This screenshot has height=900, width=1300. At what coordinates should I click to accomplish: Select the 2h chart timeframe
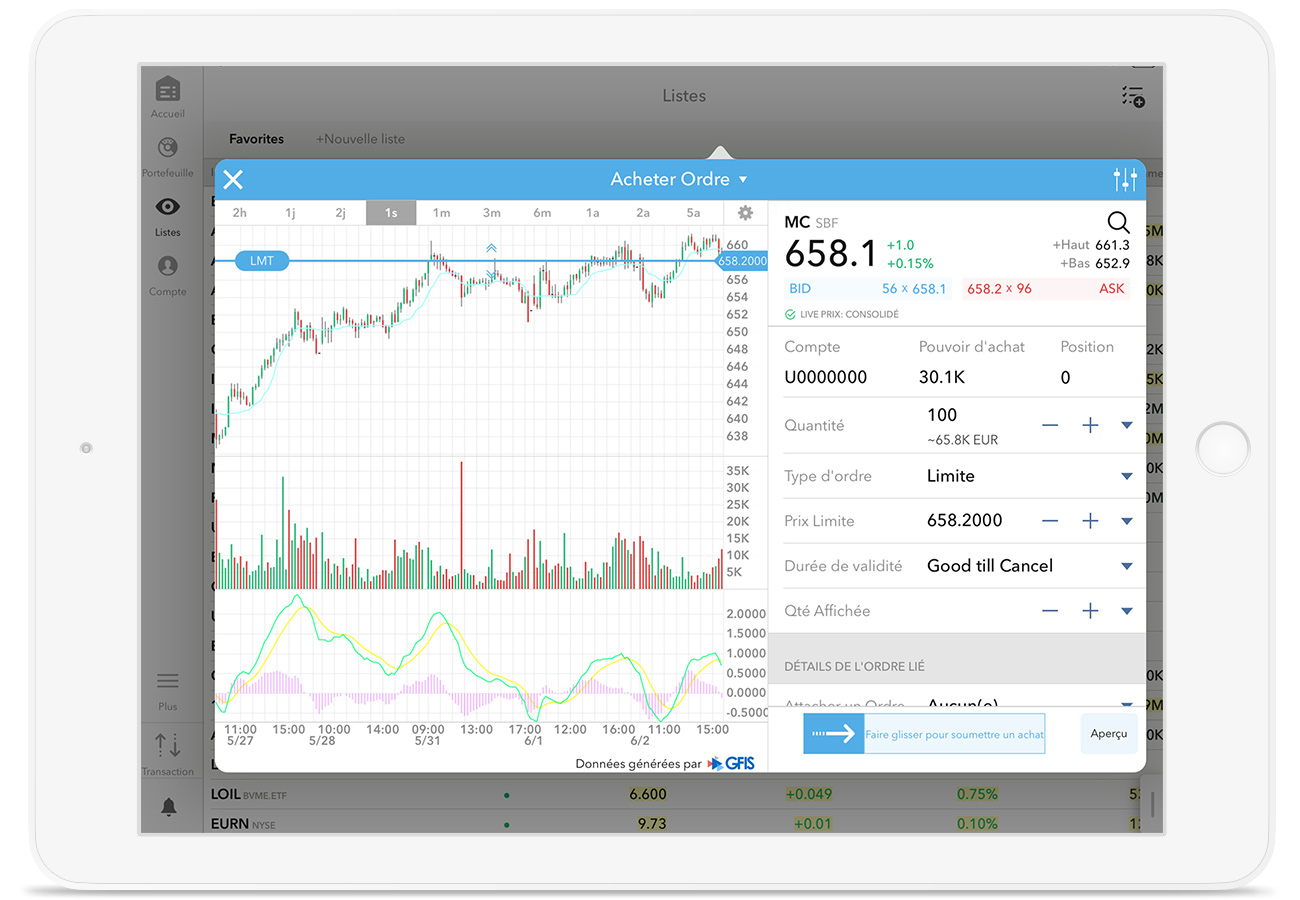[x=240, y=213]
